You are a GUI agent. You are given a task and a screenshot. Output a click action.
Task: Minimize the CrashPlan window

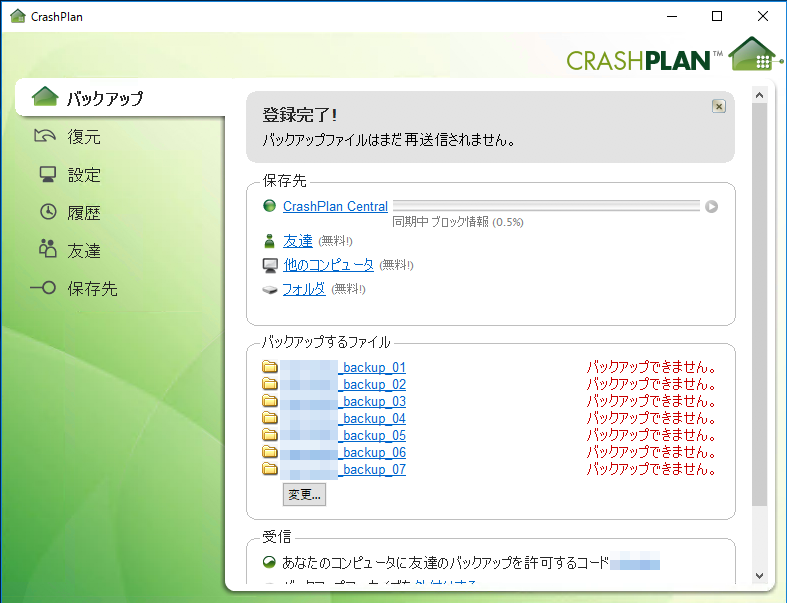click(x=672, y=16)
